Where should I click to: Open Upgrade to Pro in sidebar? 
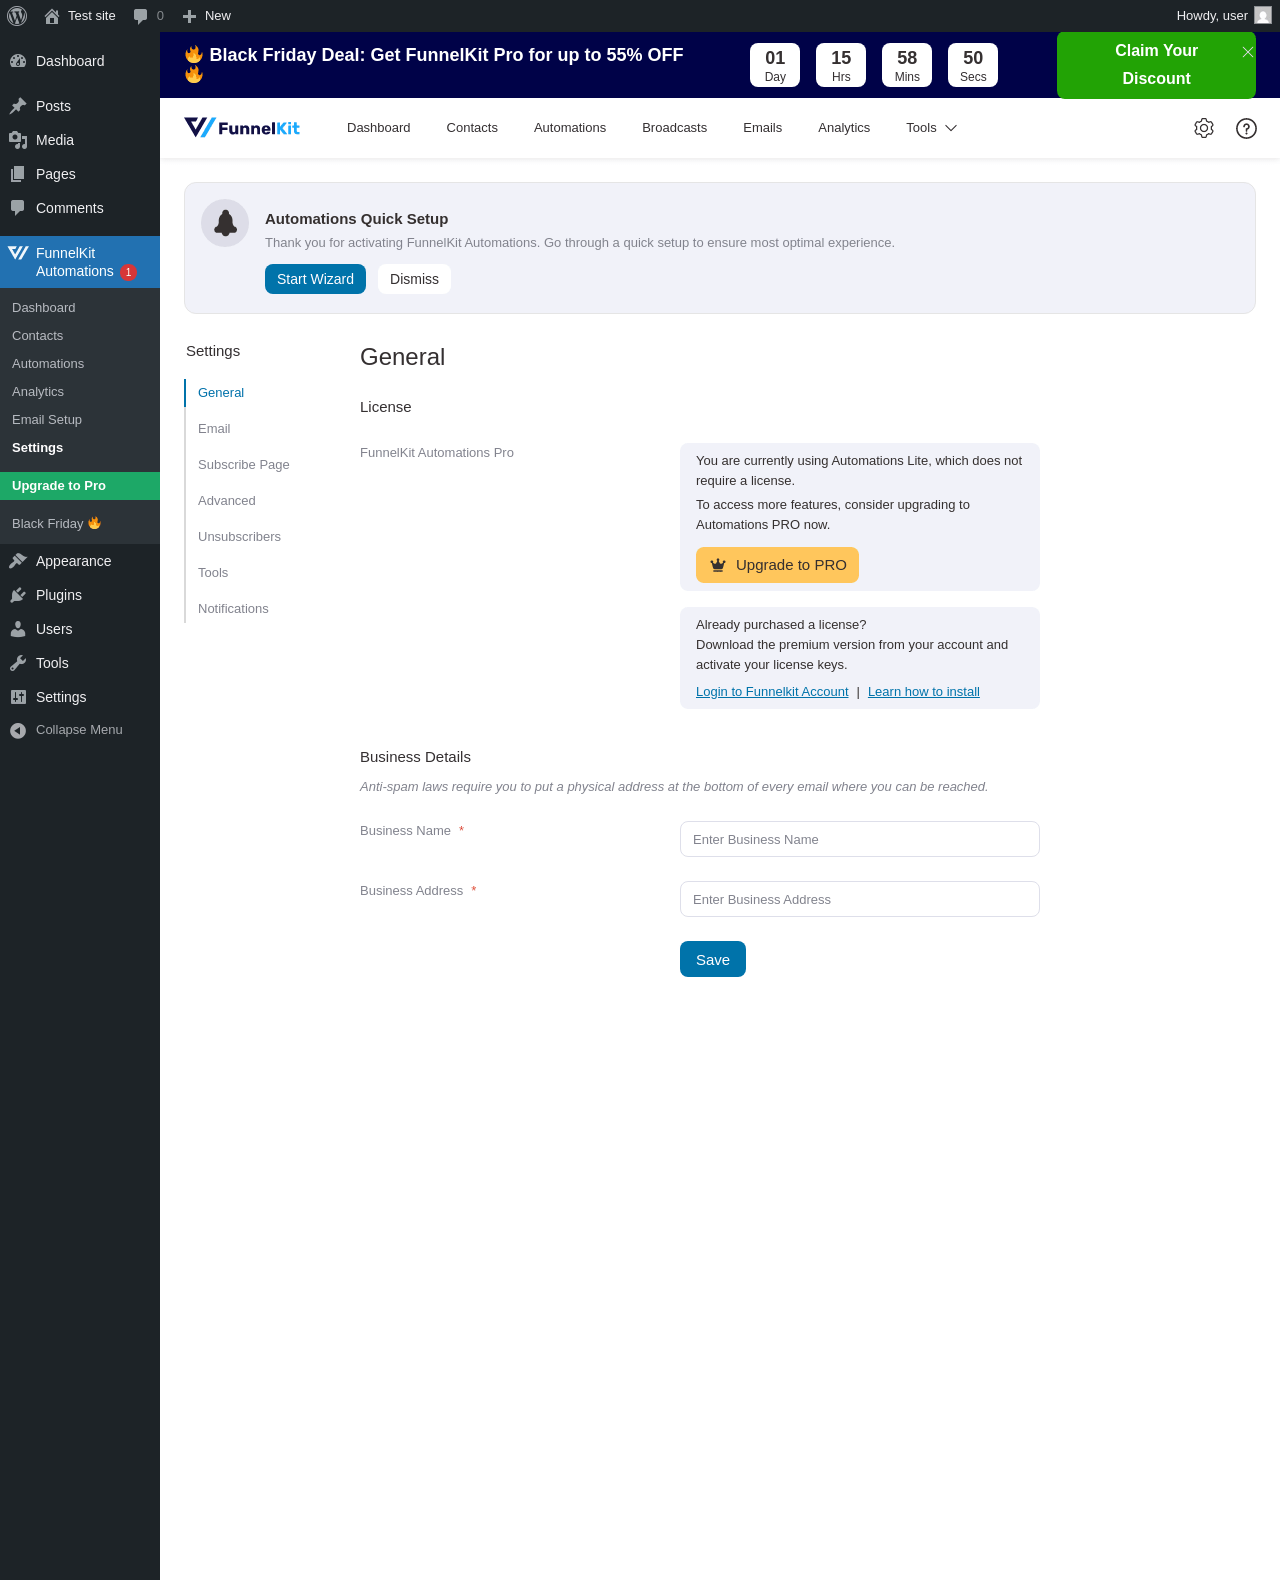tap(80, 486)
